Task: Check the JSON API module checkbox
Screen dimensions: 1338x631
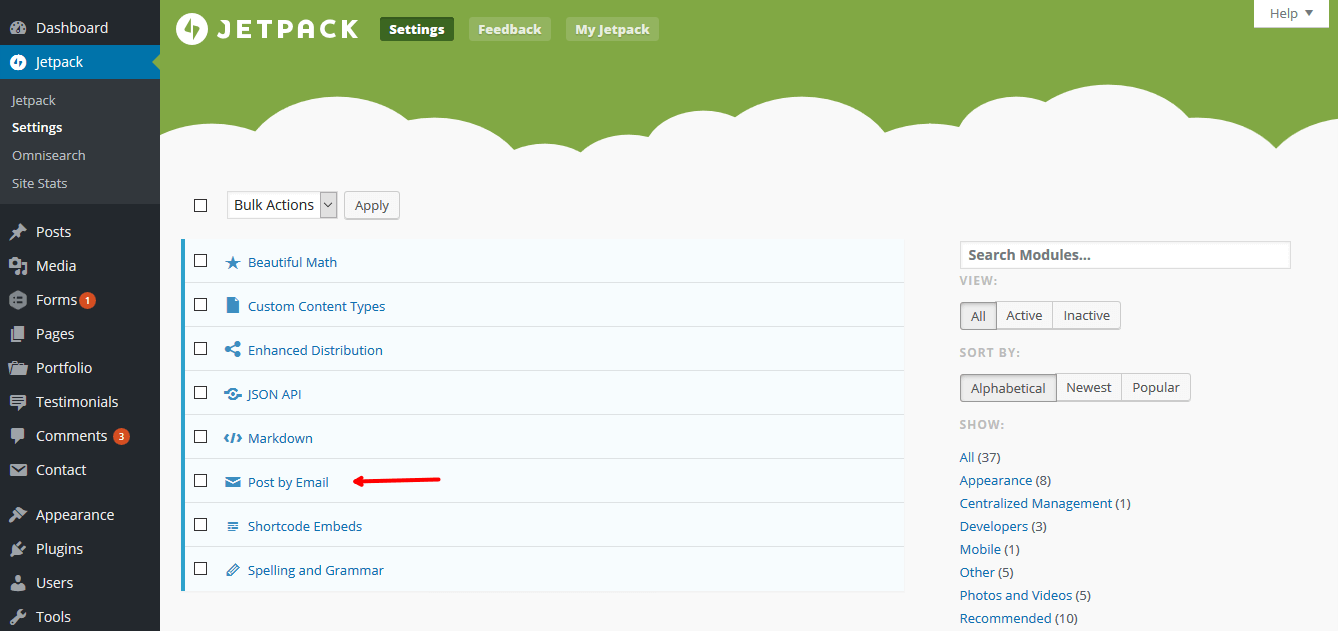Action: point(201,393)
